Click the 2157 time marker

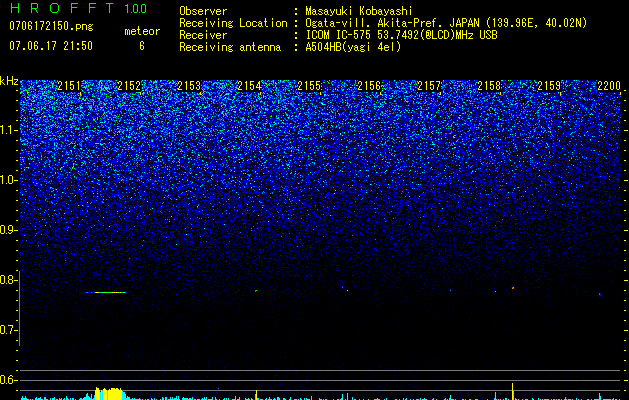pos(429,86)
